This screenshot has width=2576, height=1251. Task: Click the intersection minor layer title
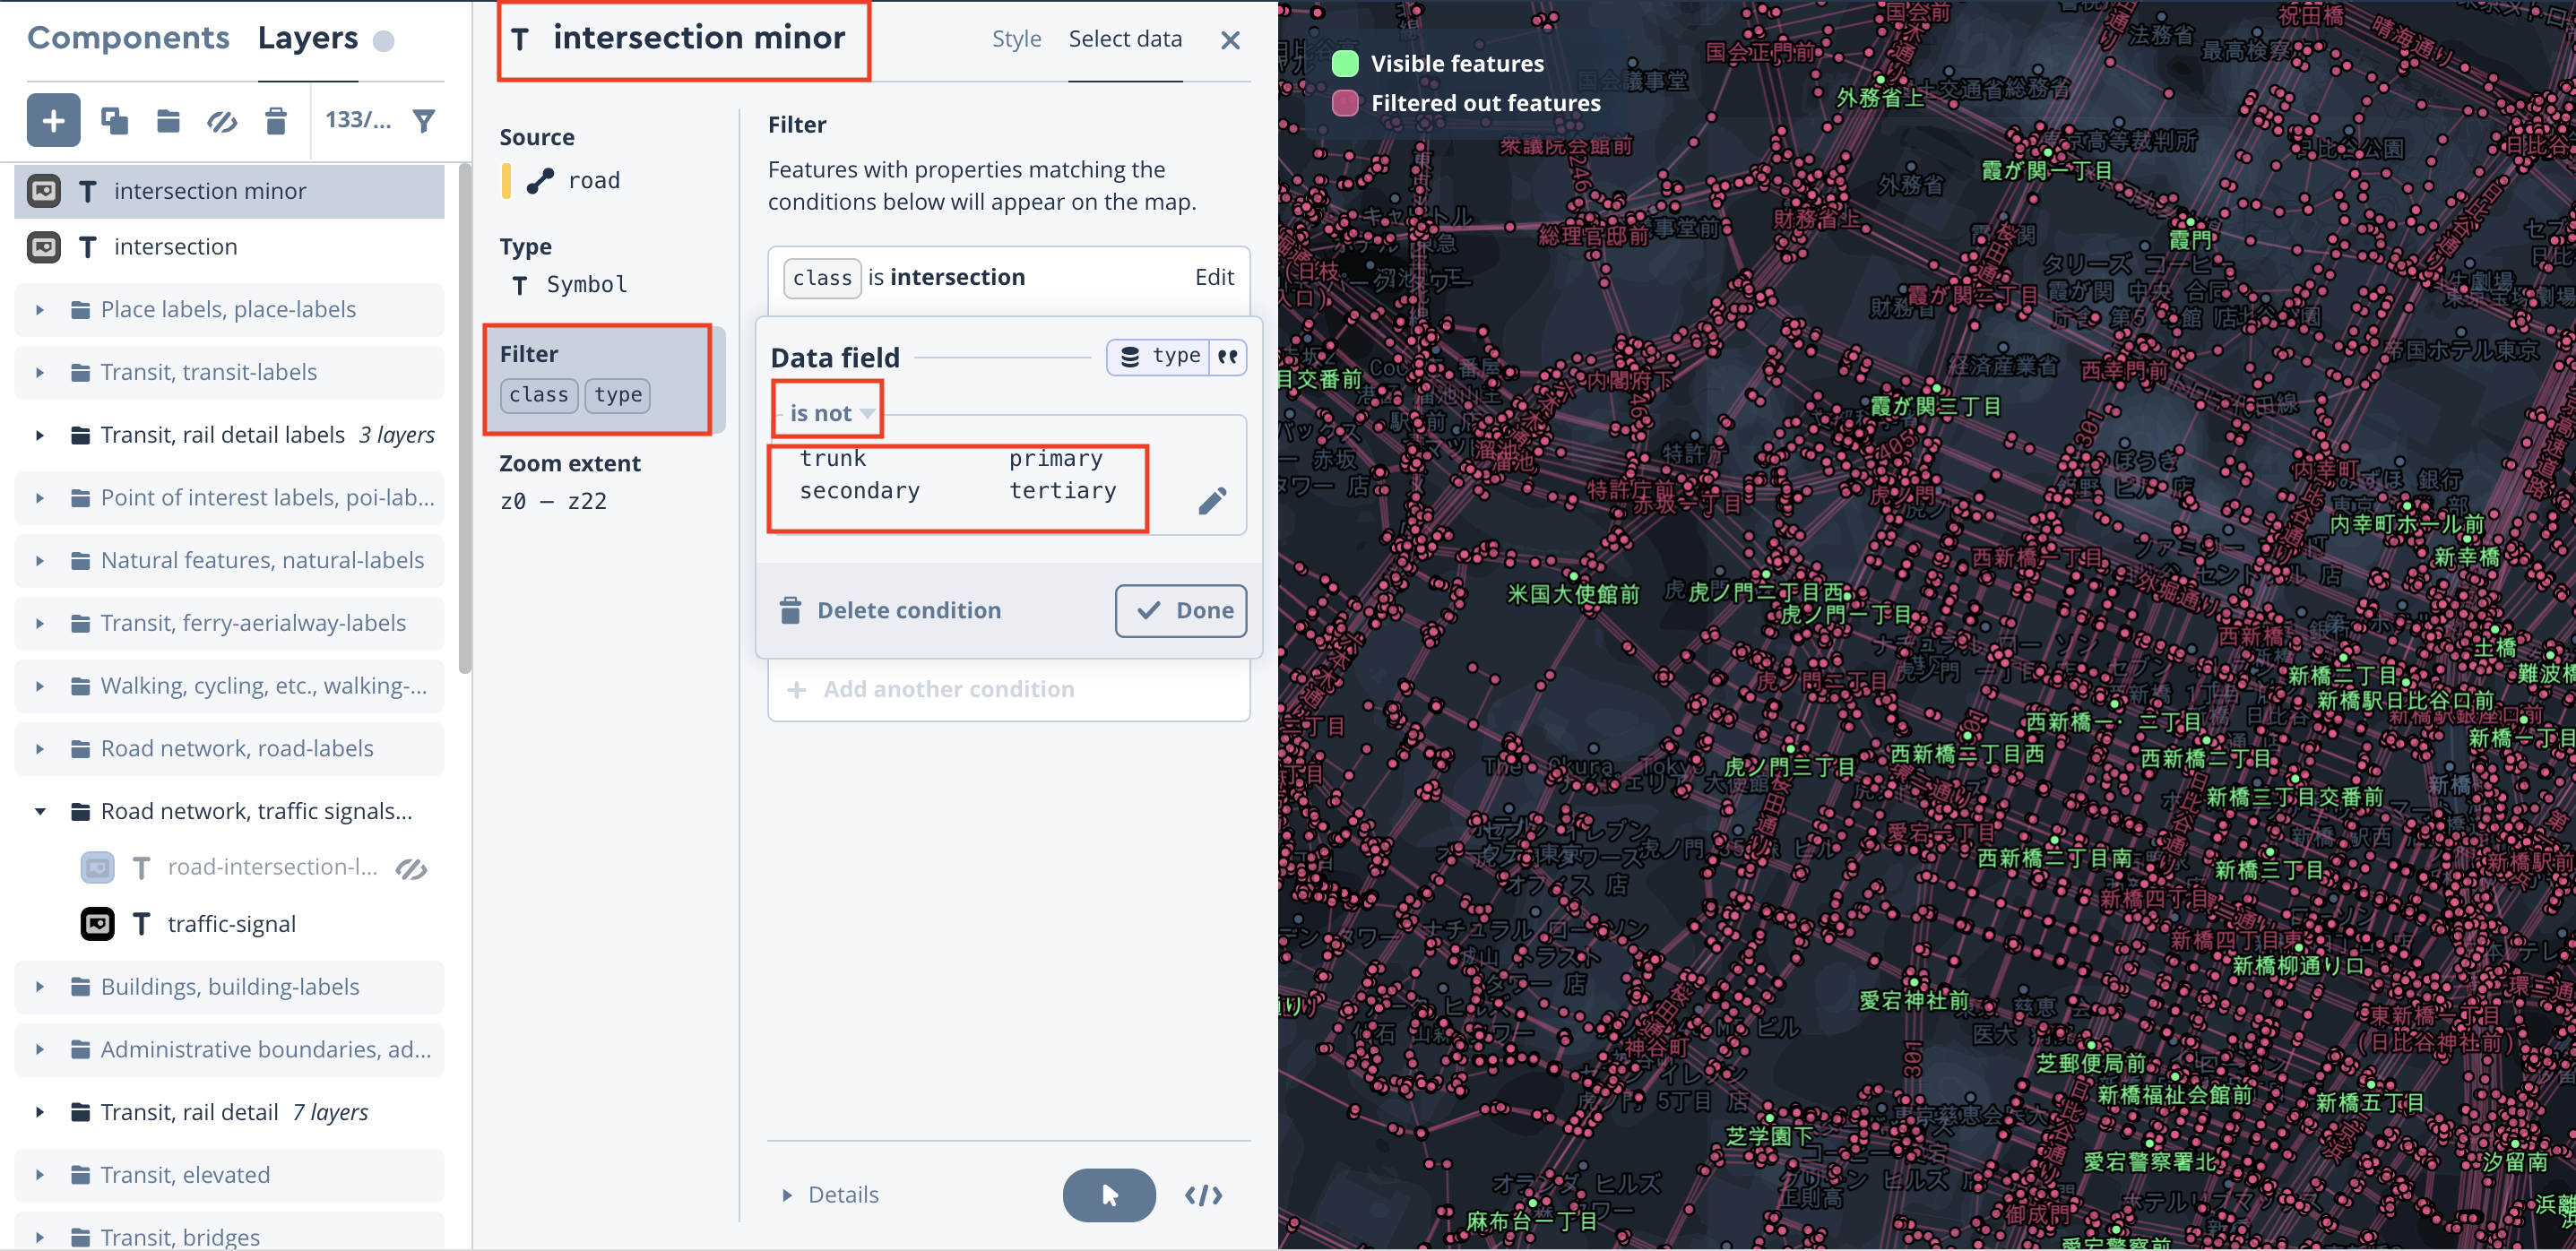point(699,38)
